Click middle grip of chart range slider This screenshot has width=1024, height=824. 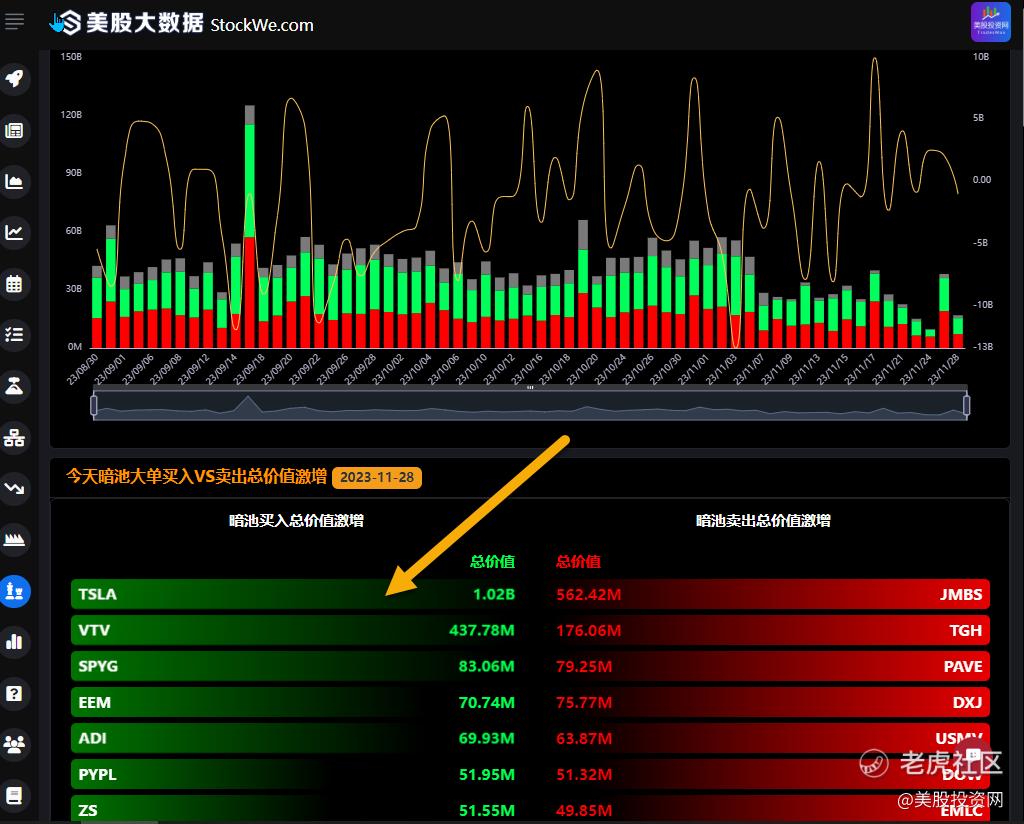pos(530,388)
